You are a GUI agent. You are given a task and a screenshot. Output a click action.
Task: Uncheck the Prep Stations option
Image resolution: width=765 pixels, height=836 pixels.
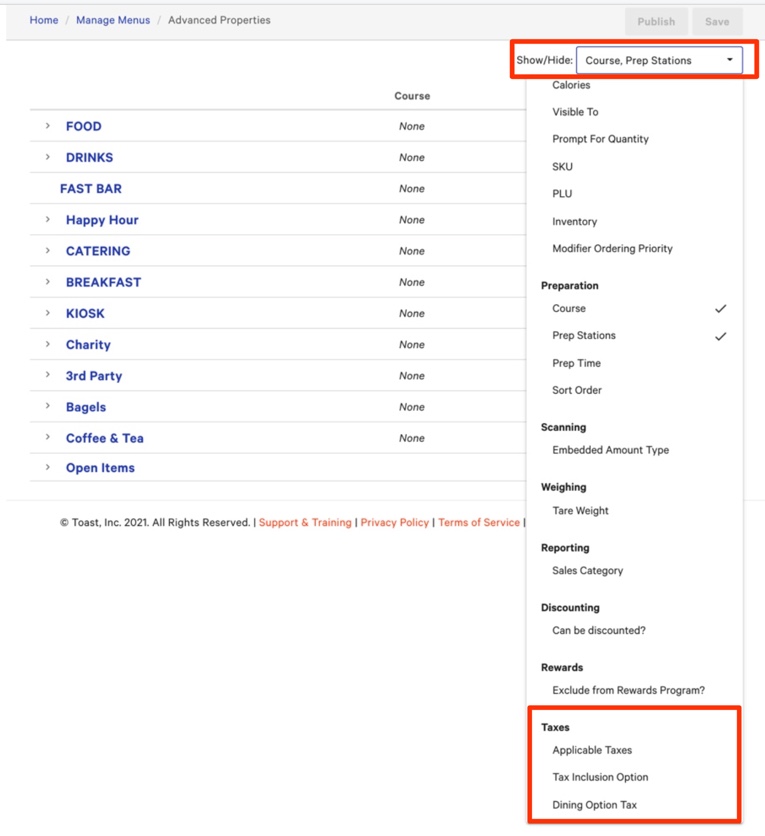point(584,336)
